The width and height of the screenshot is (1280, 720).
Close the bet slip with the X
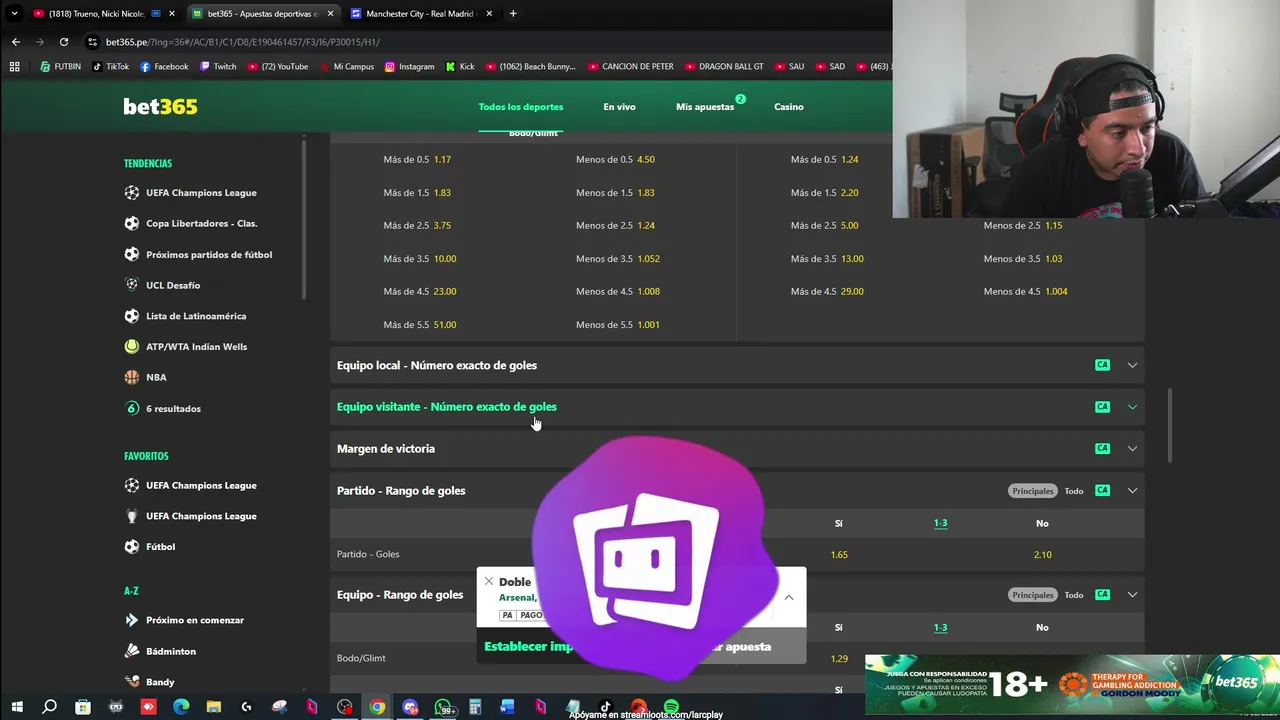tap(489, 581)
